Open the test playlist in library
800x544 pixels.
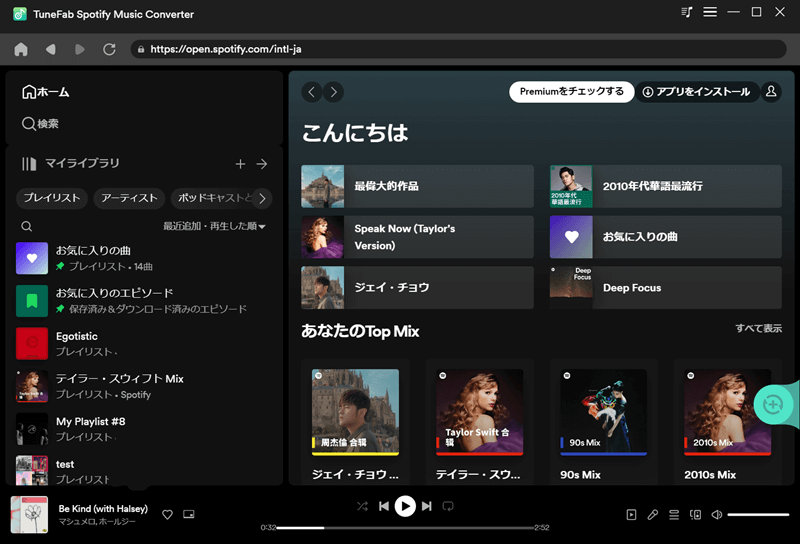(143, 471)
